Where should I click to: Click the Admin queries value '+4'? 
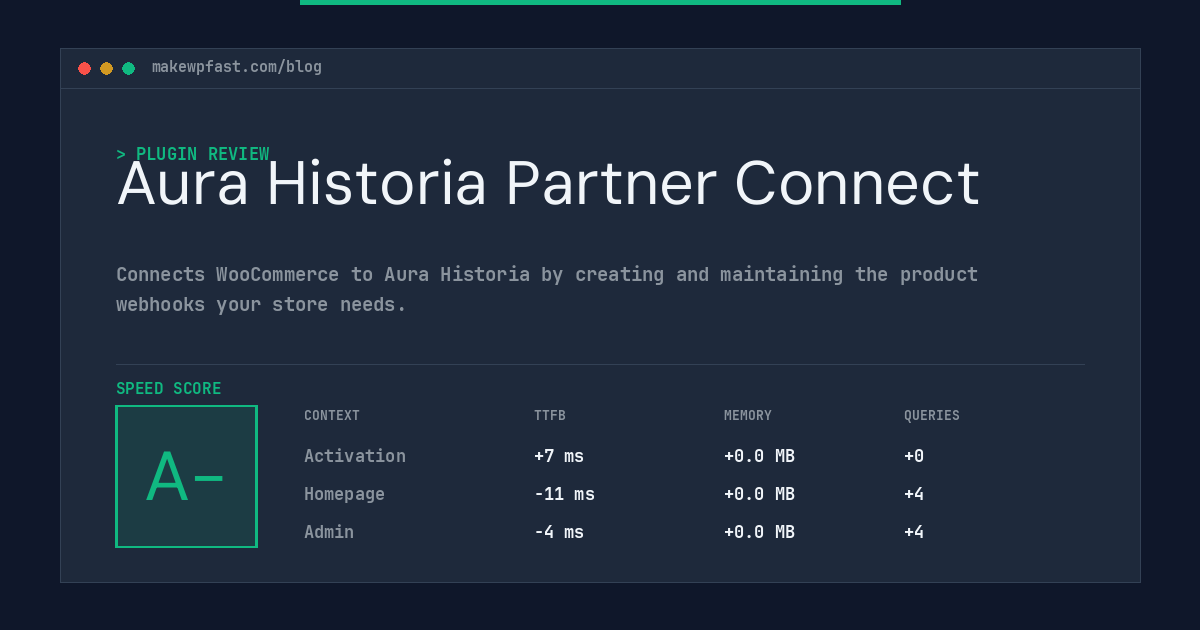(914, 532)
